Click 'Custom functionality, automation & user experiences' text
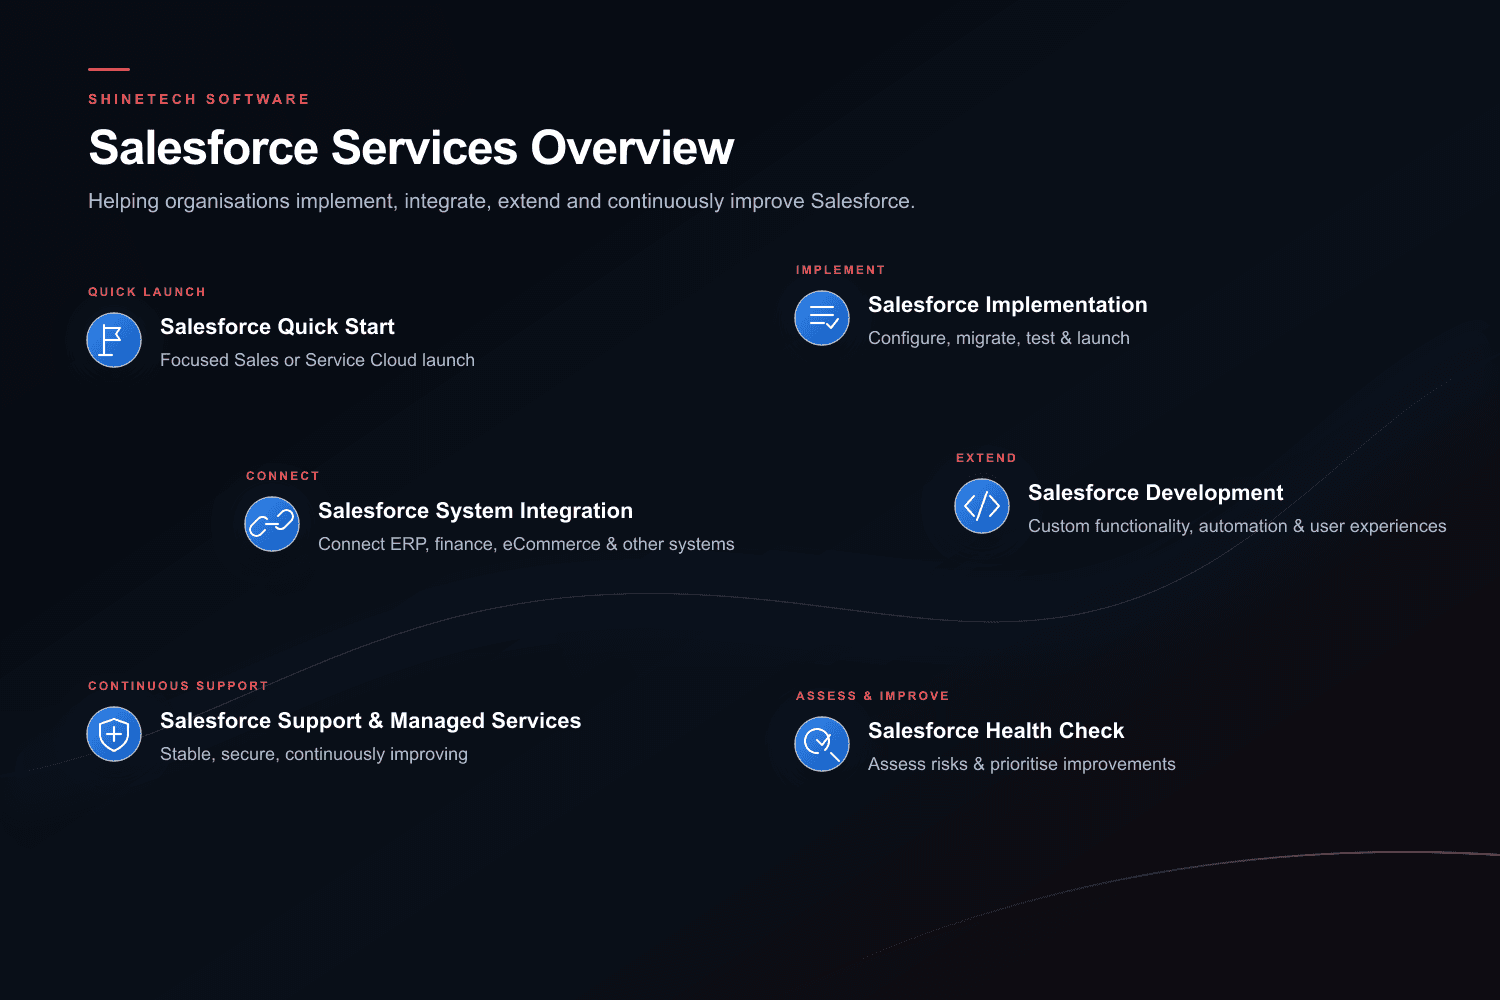Image resolution: width=1500 pixels, height=1000 pixels. click(1237, 526)
